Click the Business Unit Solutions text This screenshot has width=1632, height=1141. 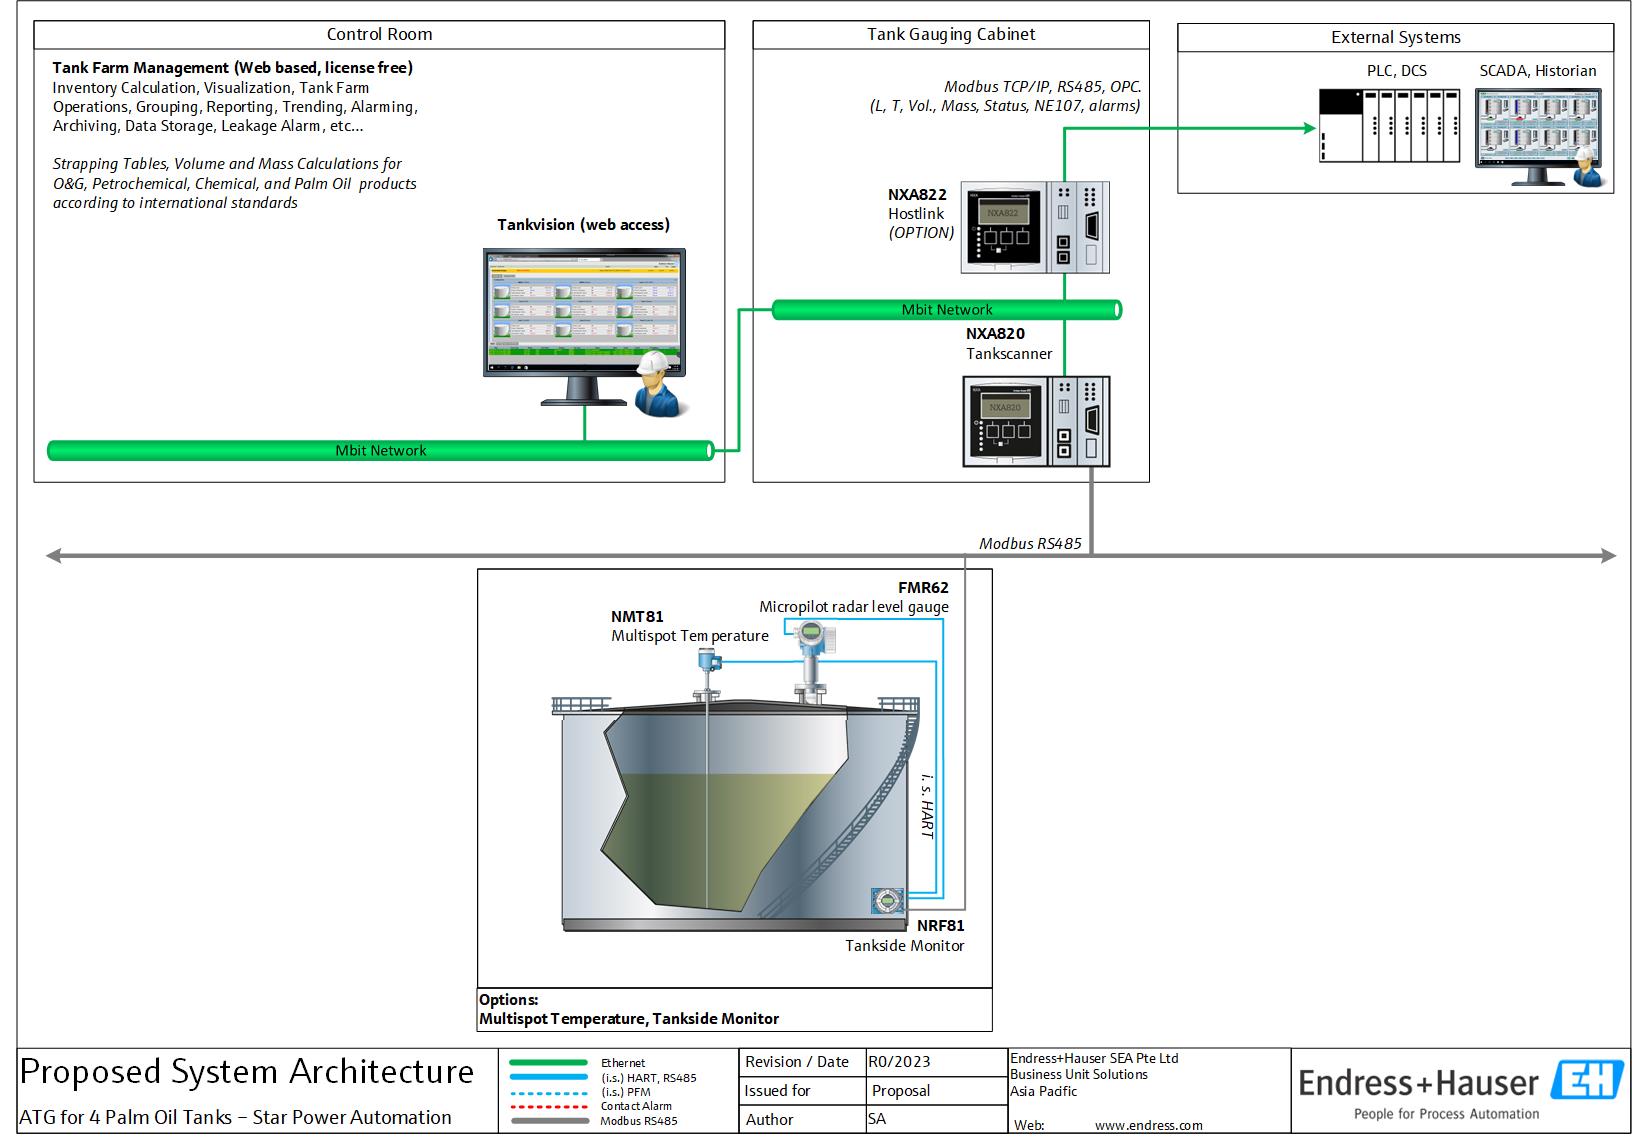pos(1079,1075)
